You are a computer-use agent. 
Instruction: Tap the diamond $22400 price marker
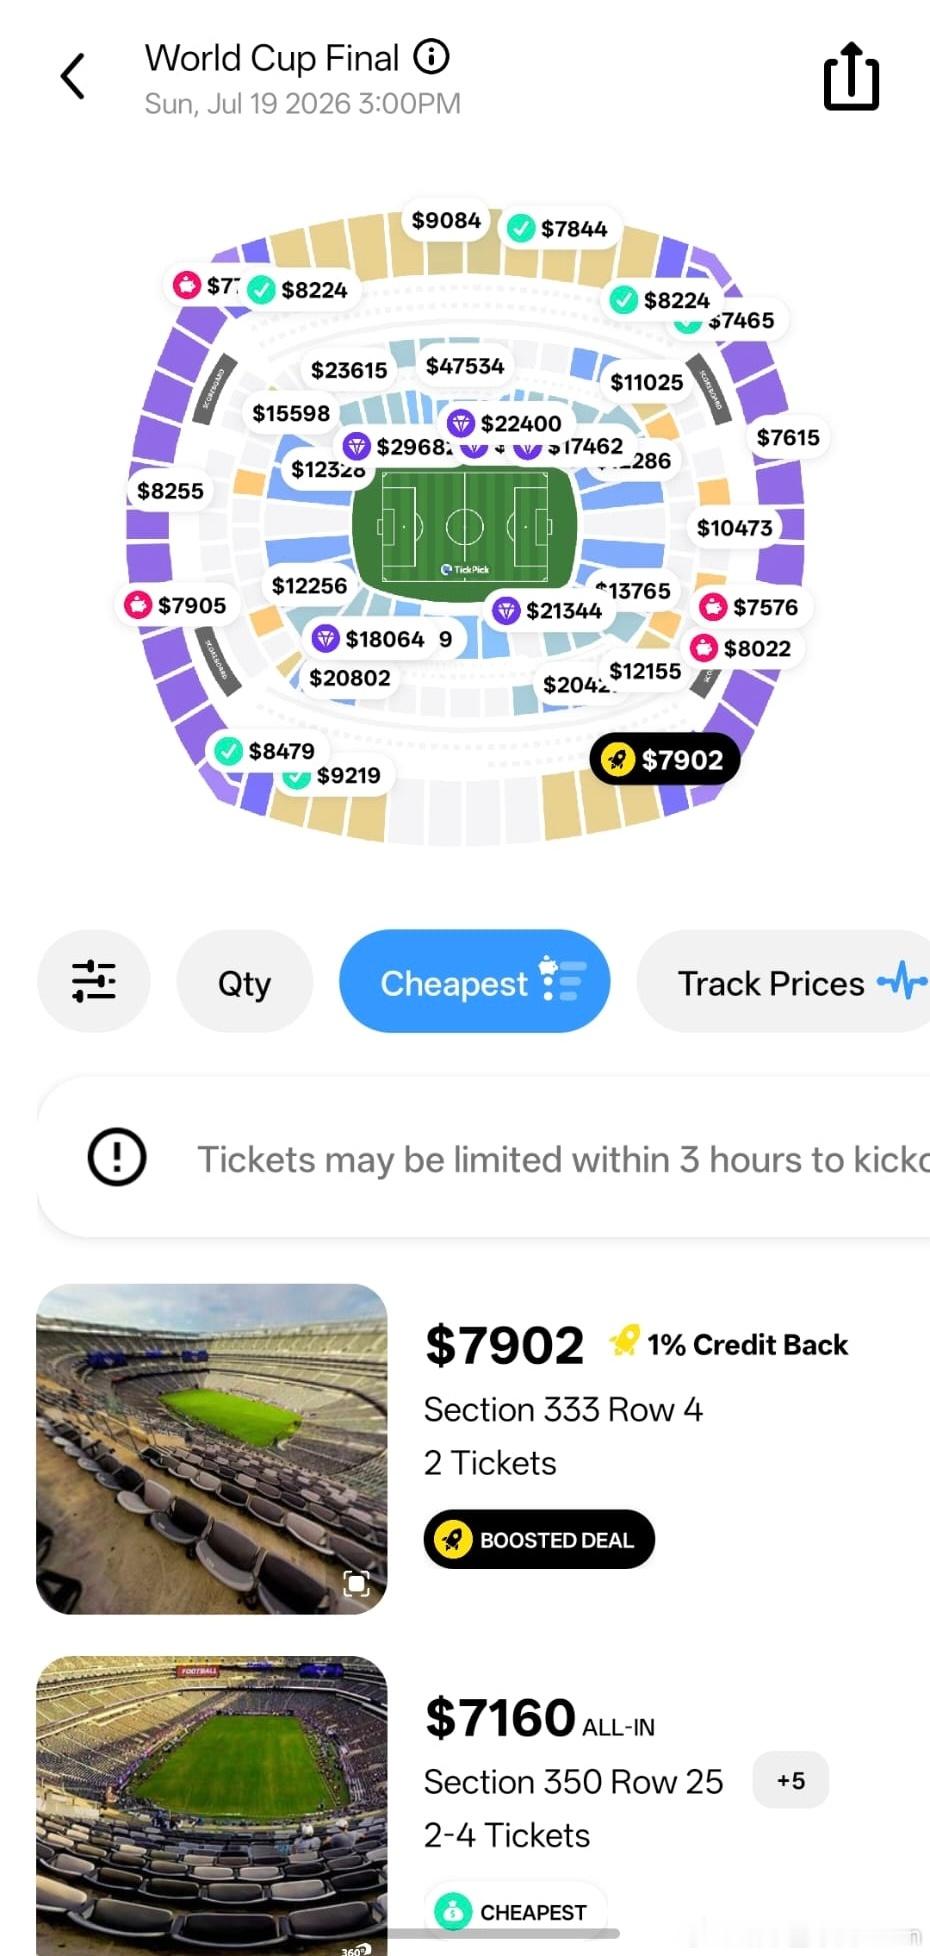[505, 423]
